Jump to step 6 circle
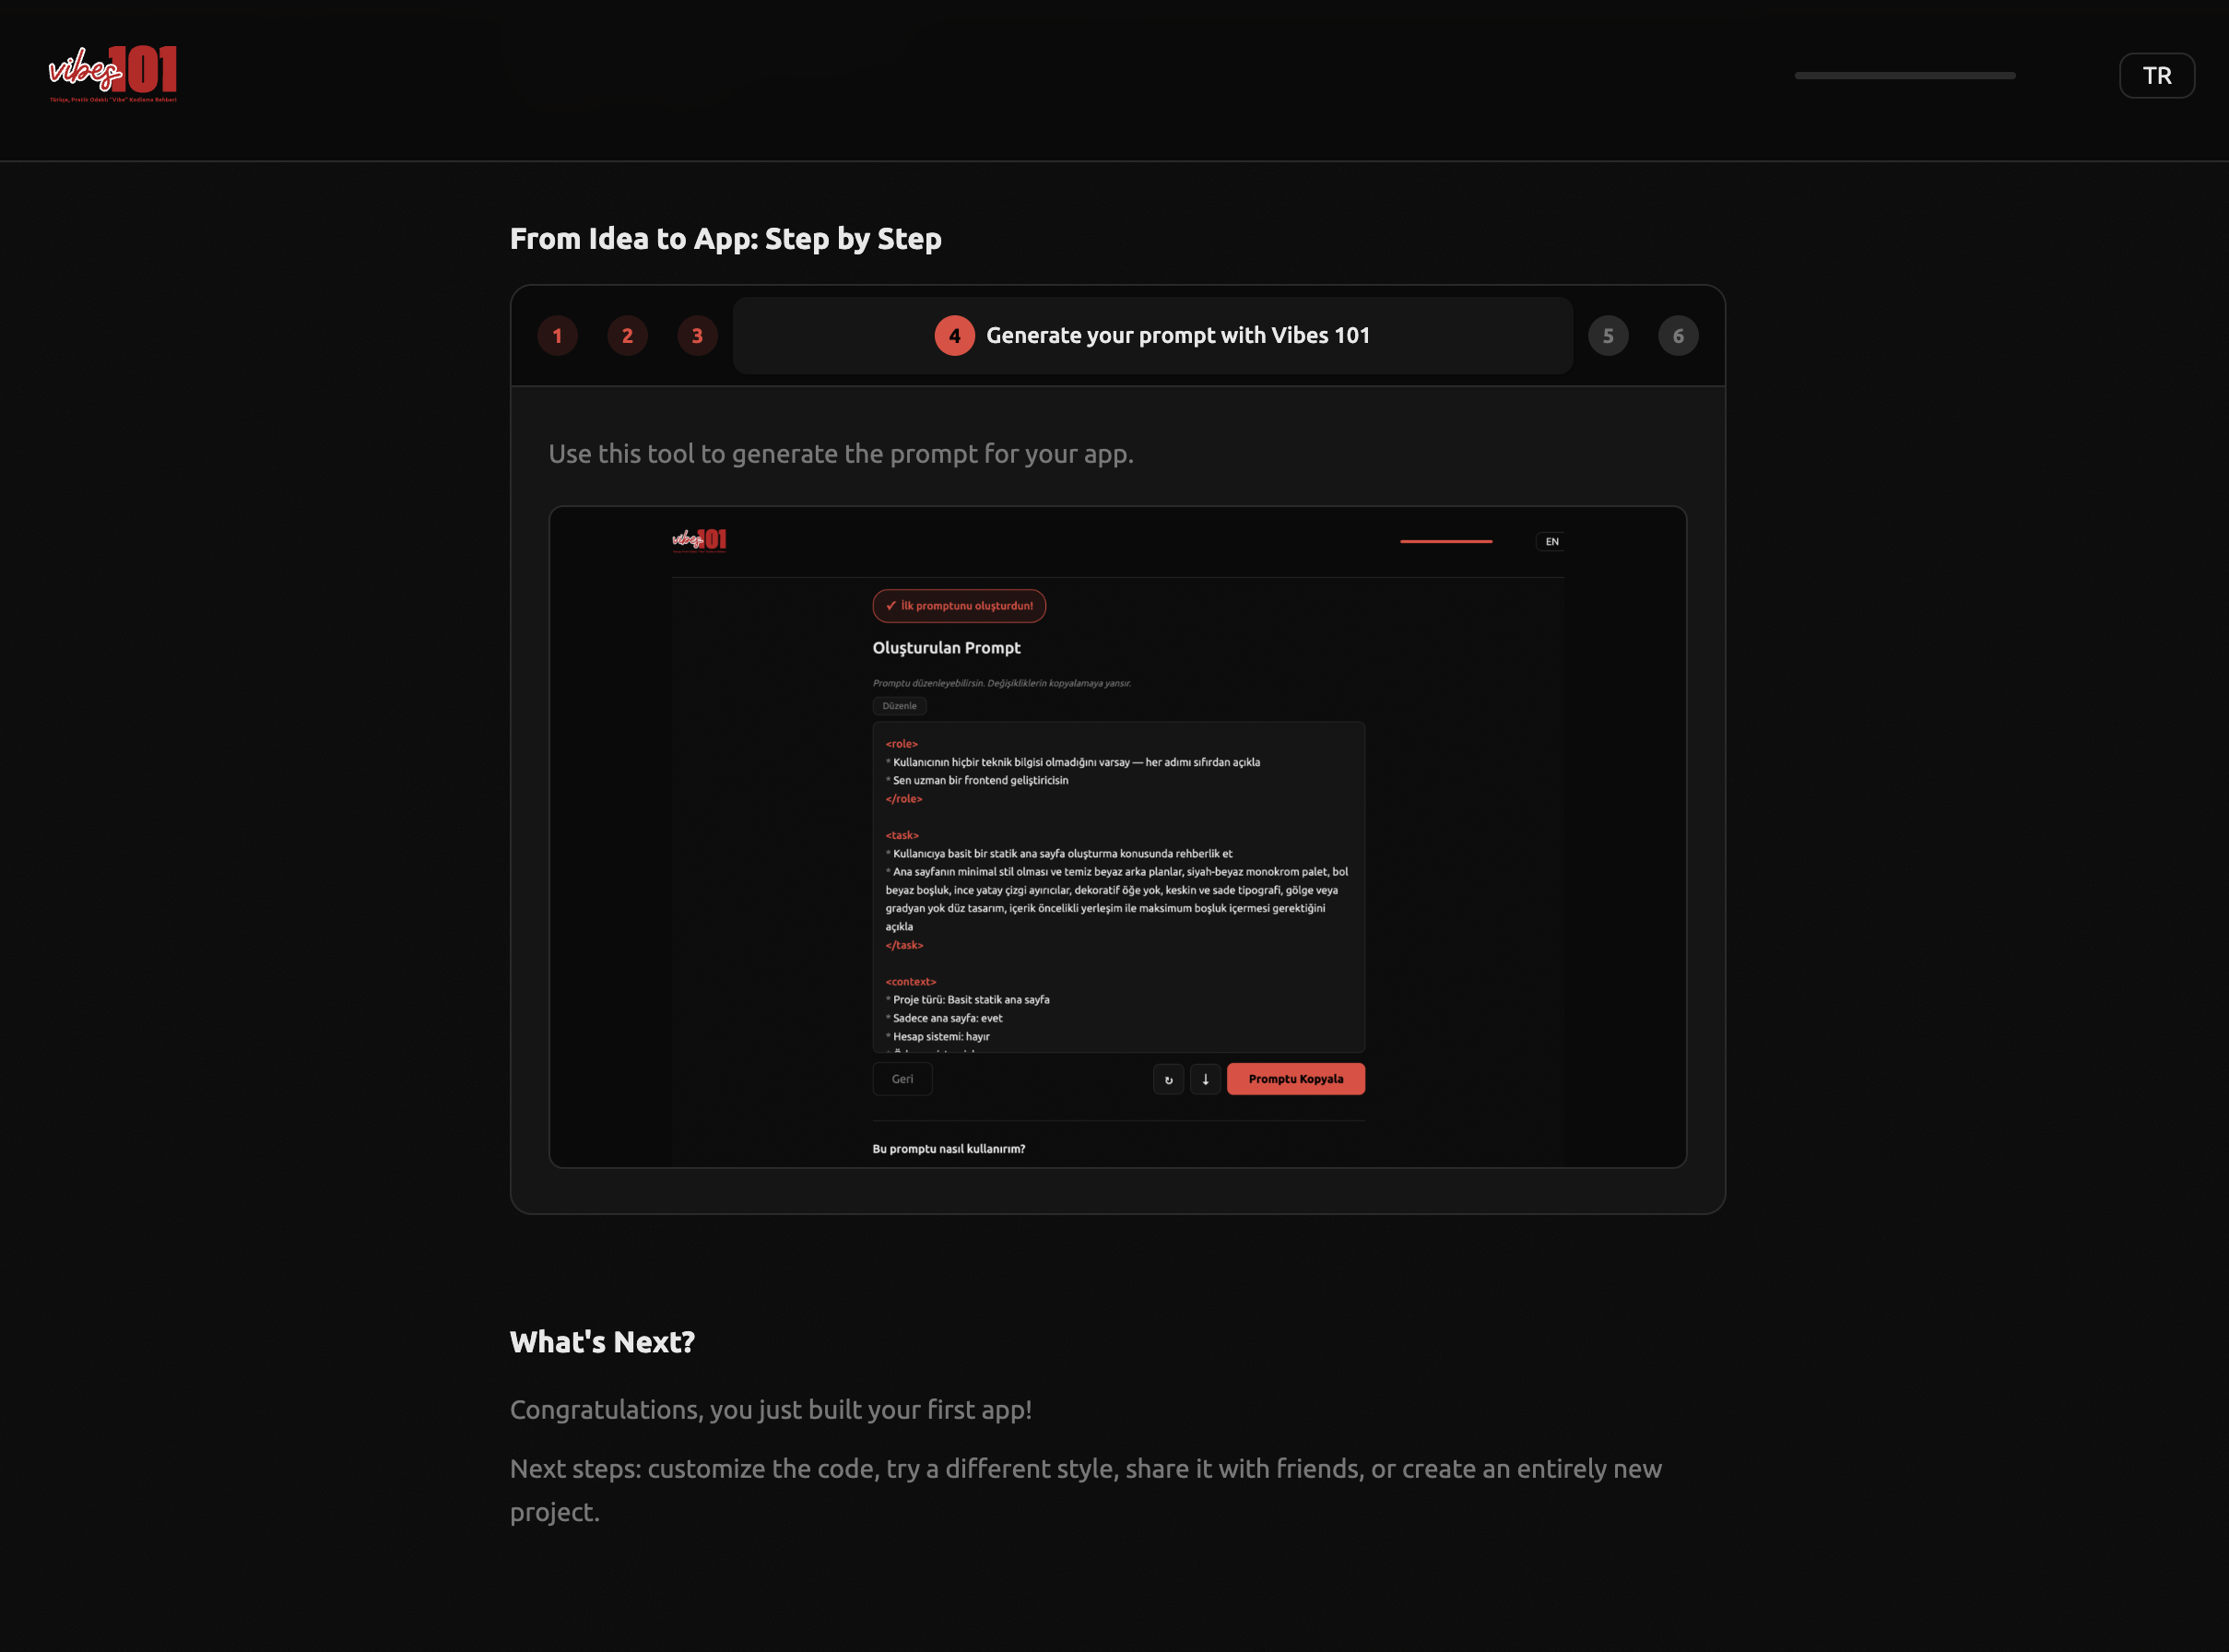 [x=1678, y=336]
